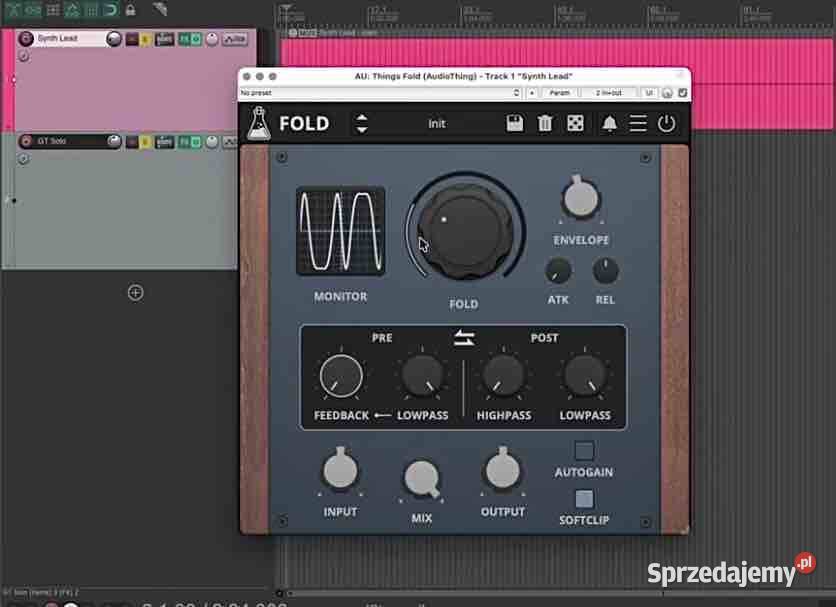Save the current preset with the disk icon

pos(513,122)
